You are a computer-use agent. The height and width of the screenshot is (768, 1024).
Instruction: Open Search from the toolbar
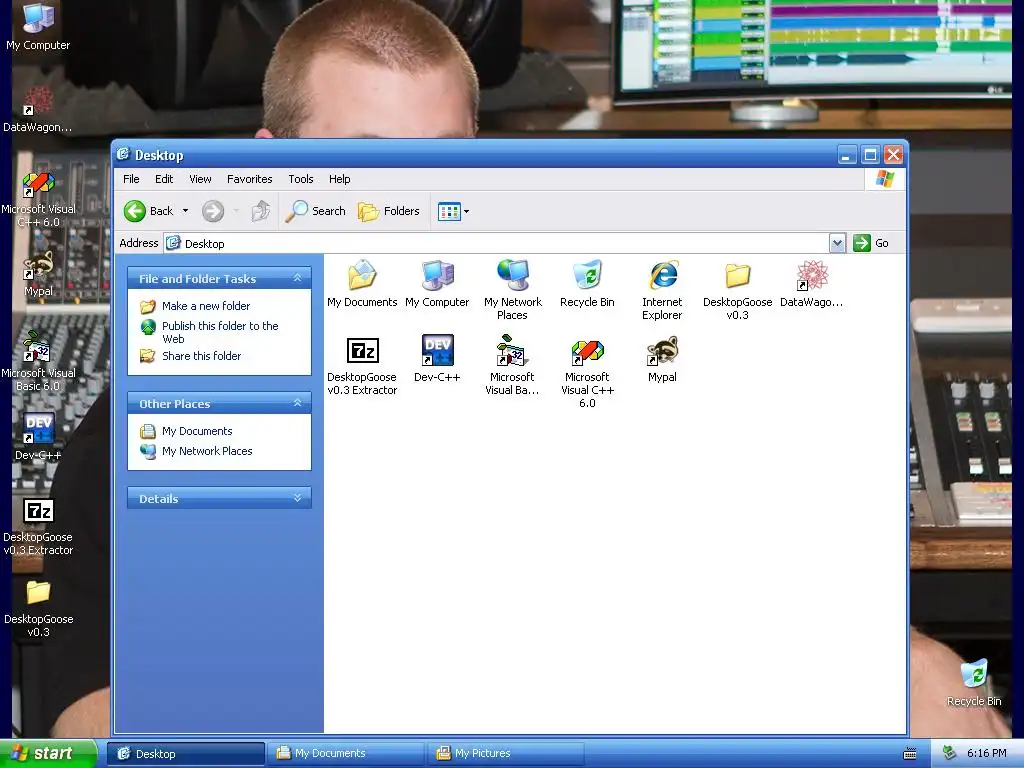pos(315,211)
